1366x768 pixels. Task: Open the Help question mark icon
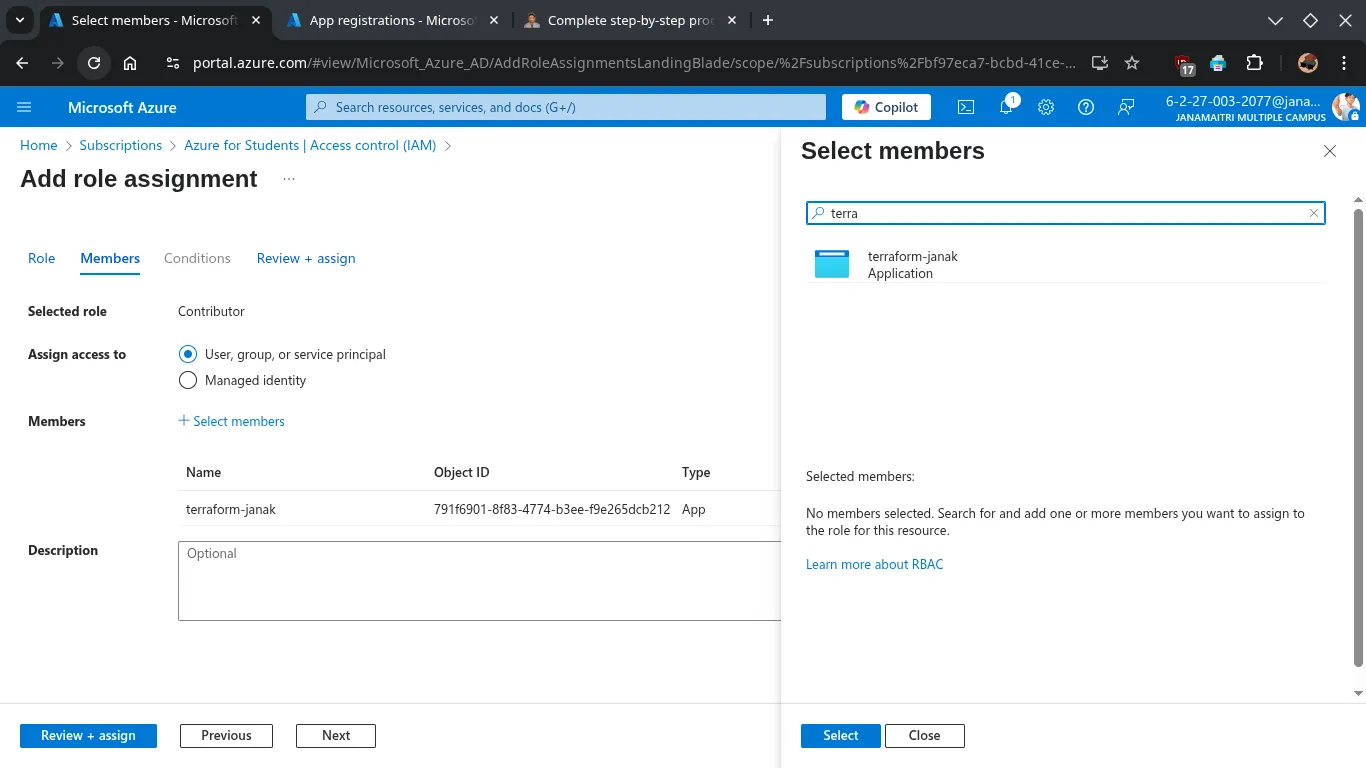click(1086, 107)
